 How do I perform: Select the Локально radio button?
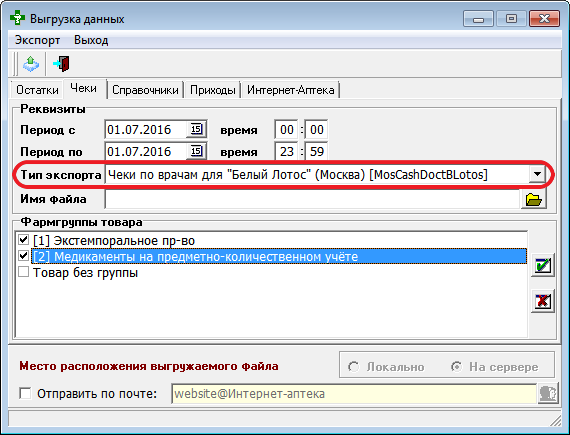[353, 367]
